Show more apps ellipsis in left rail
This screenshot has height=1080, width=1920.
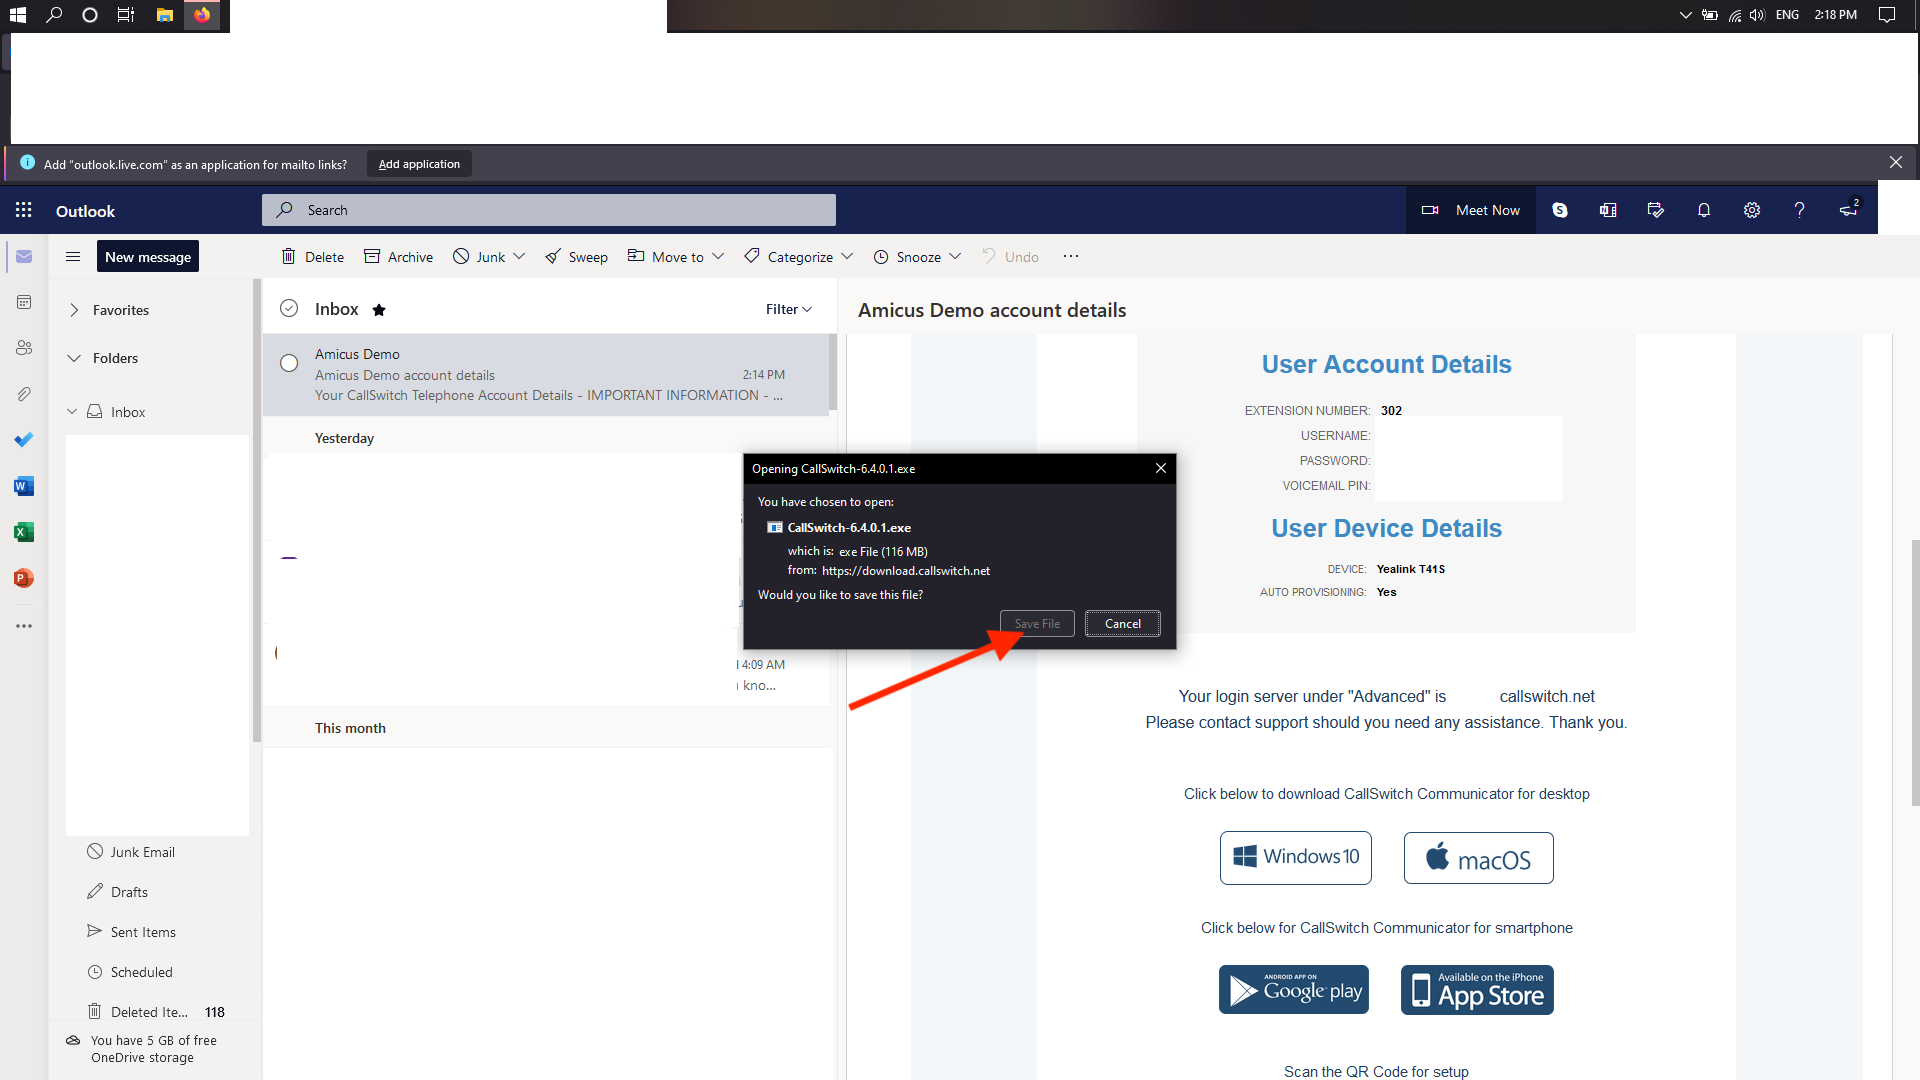(x=24, y=626)
